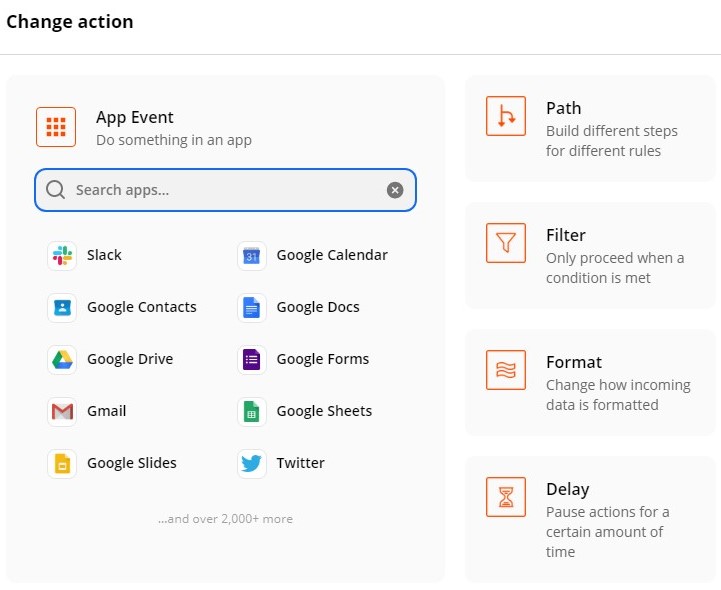Open the Delay action title
721x590 pixels.
568,489
